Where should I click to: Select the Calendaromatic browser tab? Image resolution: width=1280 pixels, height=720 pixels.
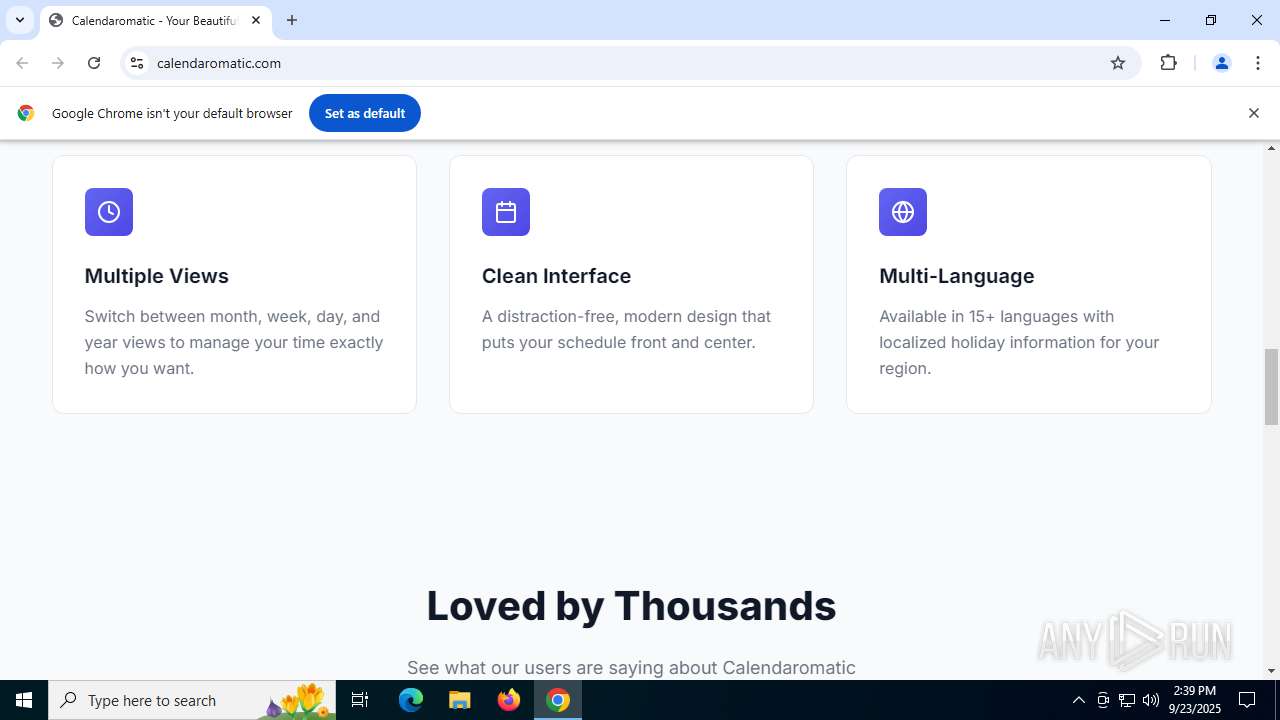point(155,20)
